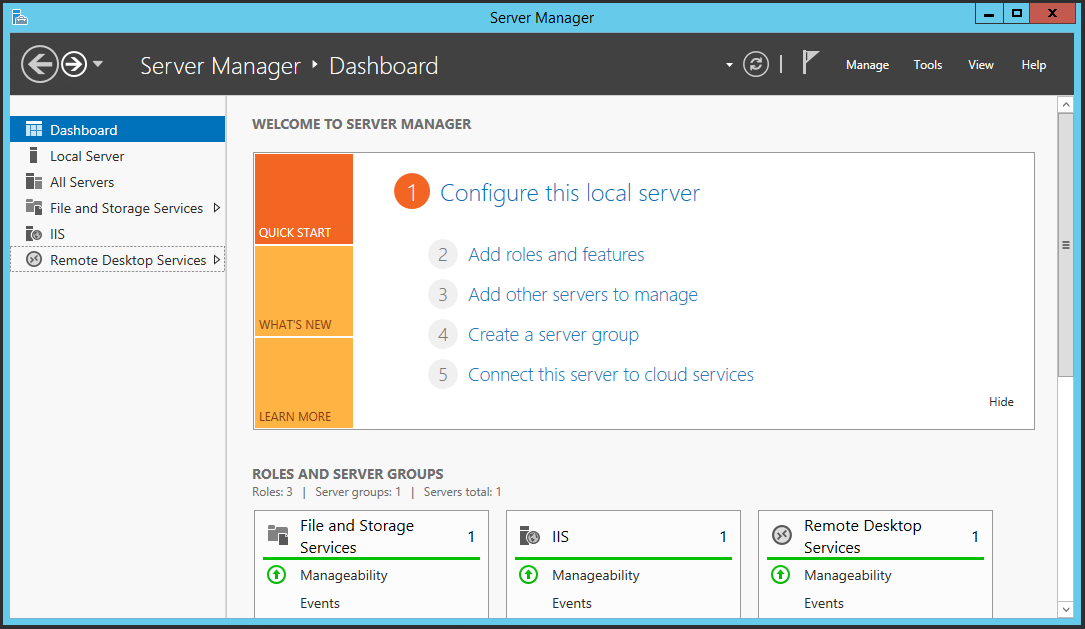The height and width of the screenshot is (629, 1085).
Task: Open the navigation history dropdown arrow
Action: pos(98,65)
